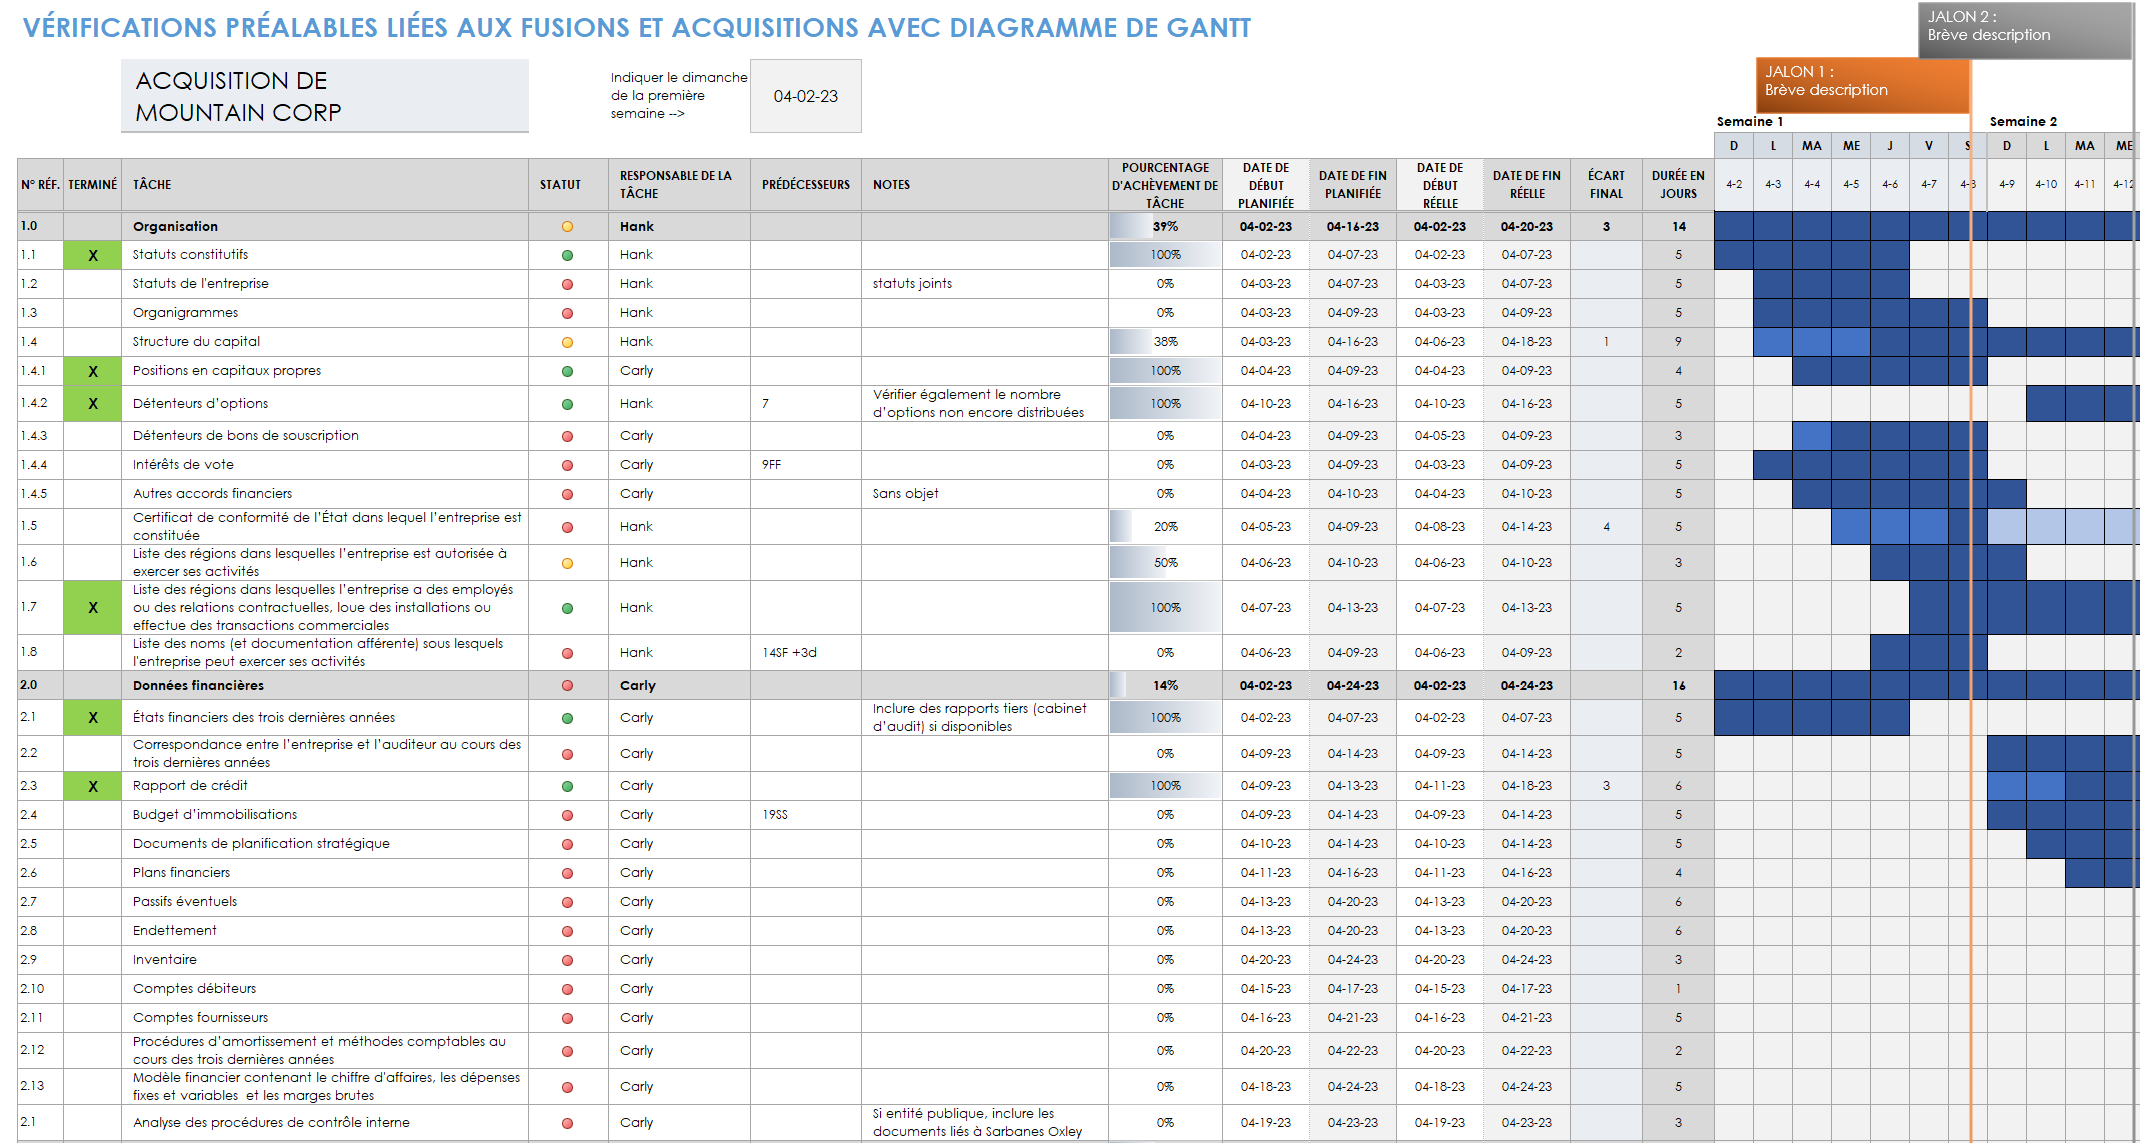Select the 20% completion cell for row 1.5

(x=1165, y=527)
